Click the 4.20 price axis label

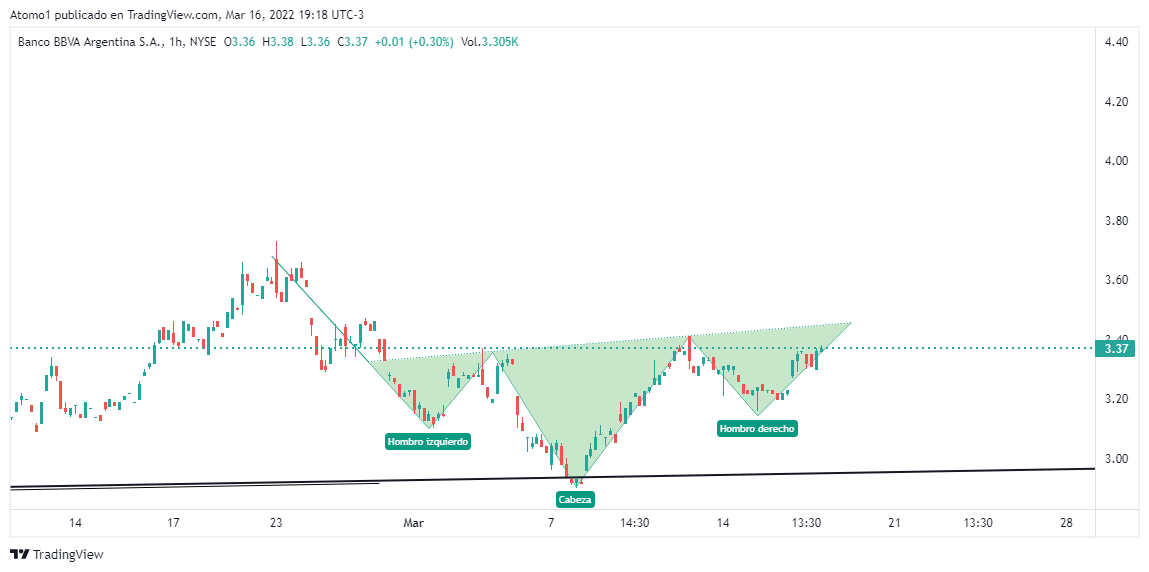[1115, 103]
